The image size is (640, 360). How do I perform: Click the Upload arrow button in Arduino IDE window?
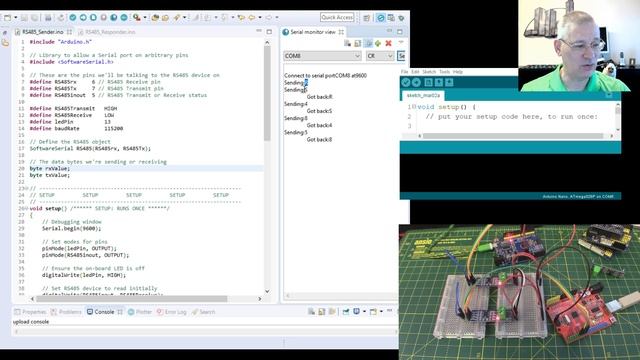(x=416, y=82)
